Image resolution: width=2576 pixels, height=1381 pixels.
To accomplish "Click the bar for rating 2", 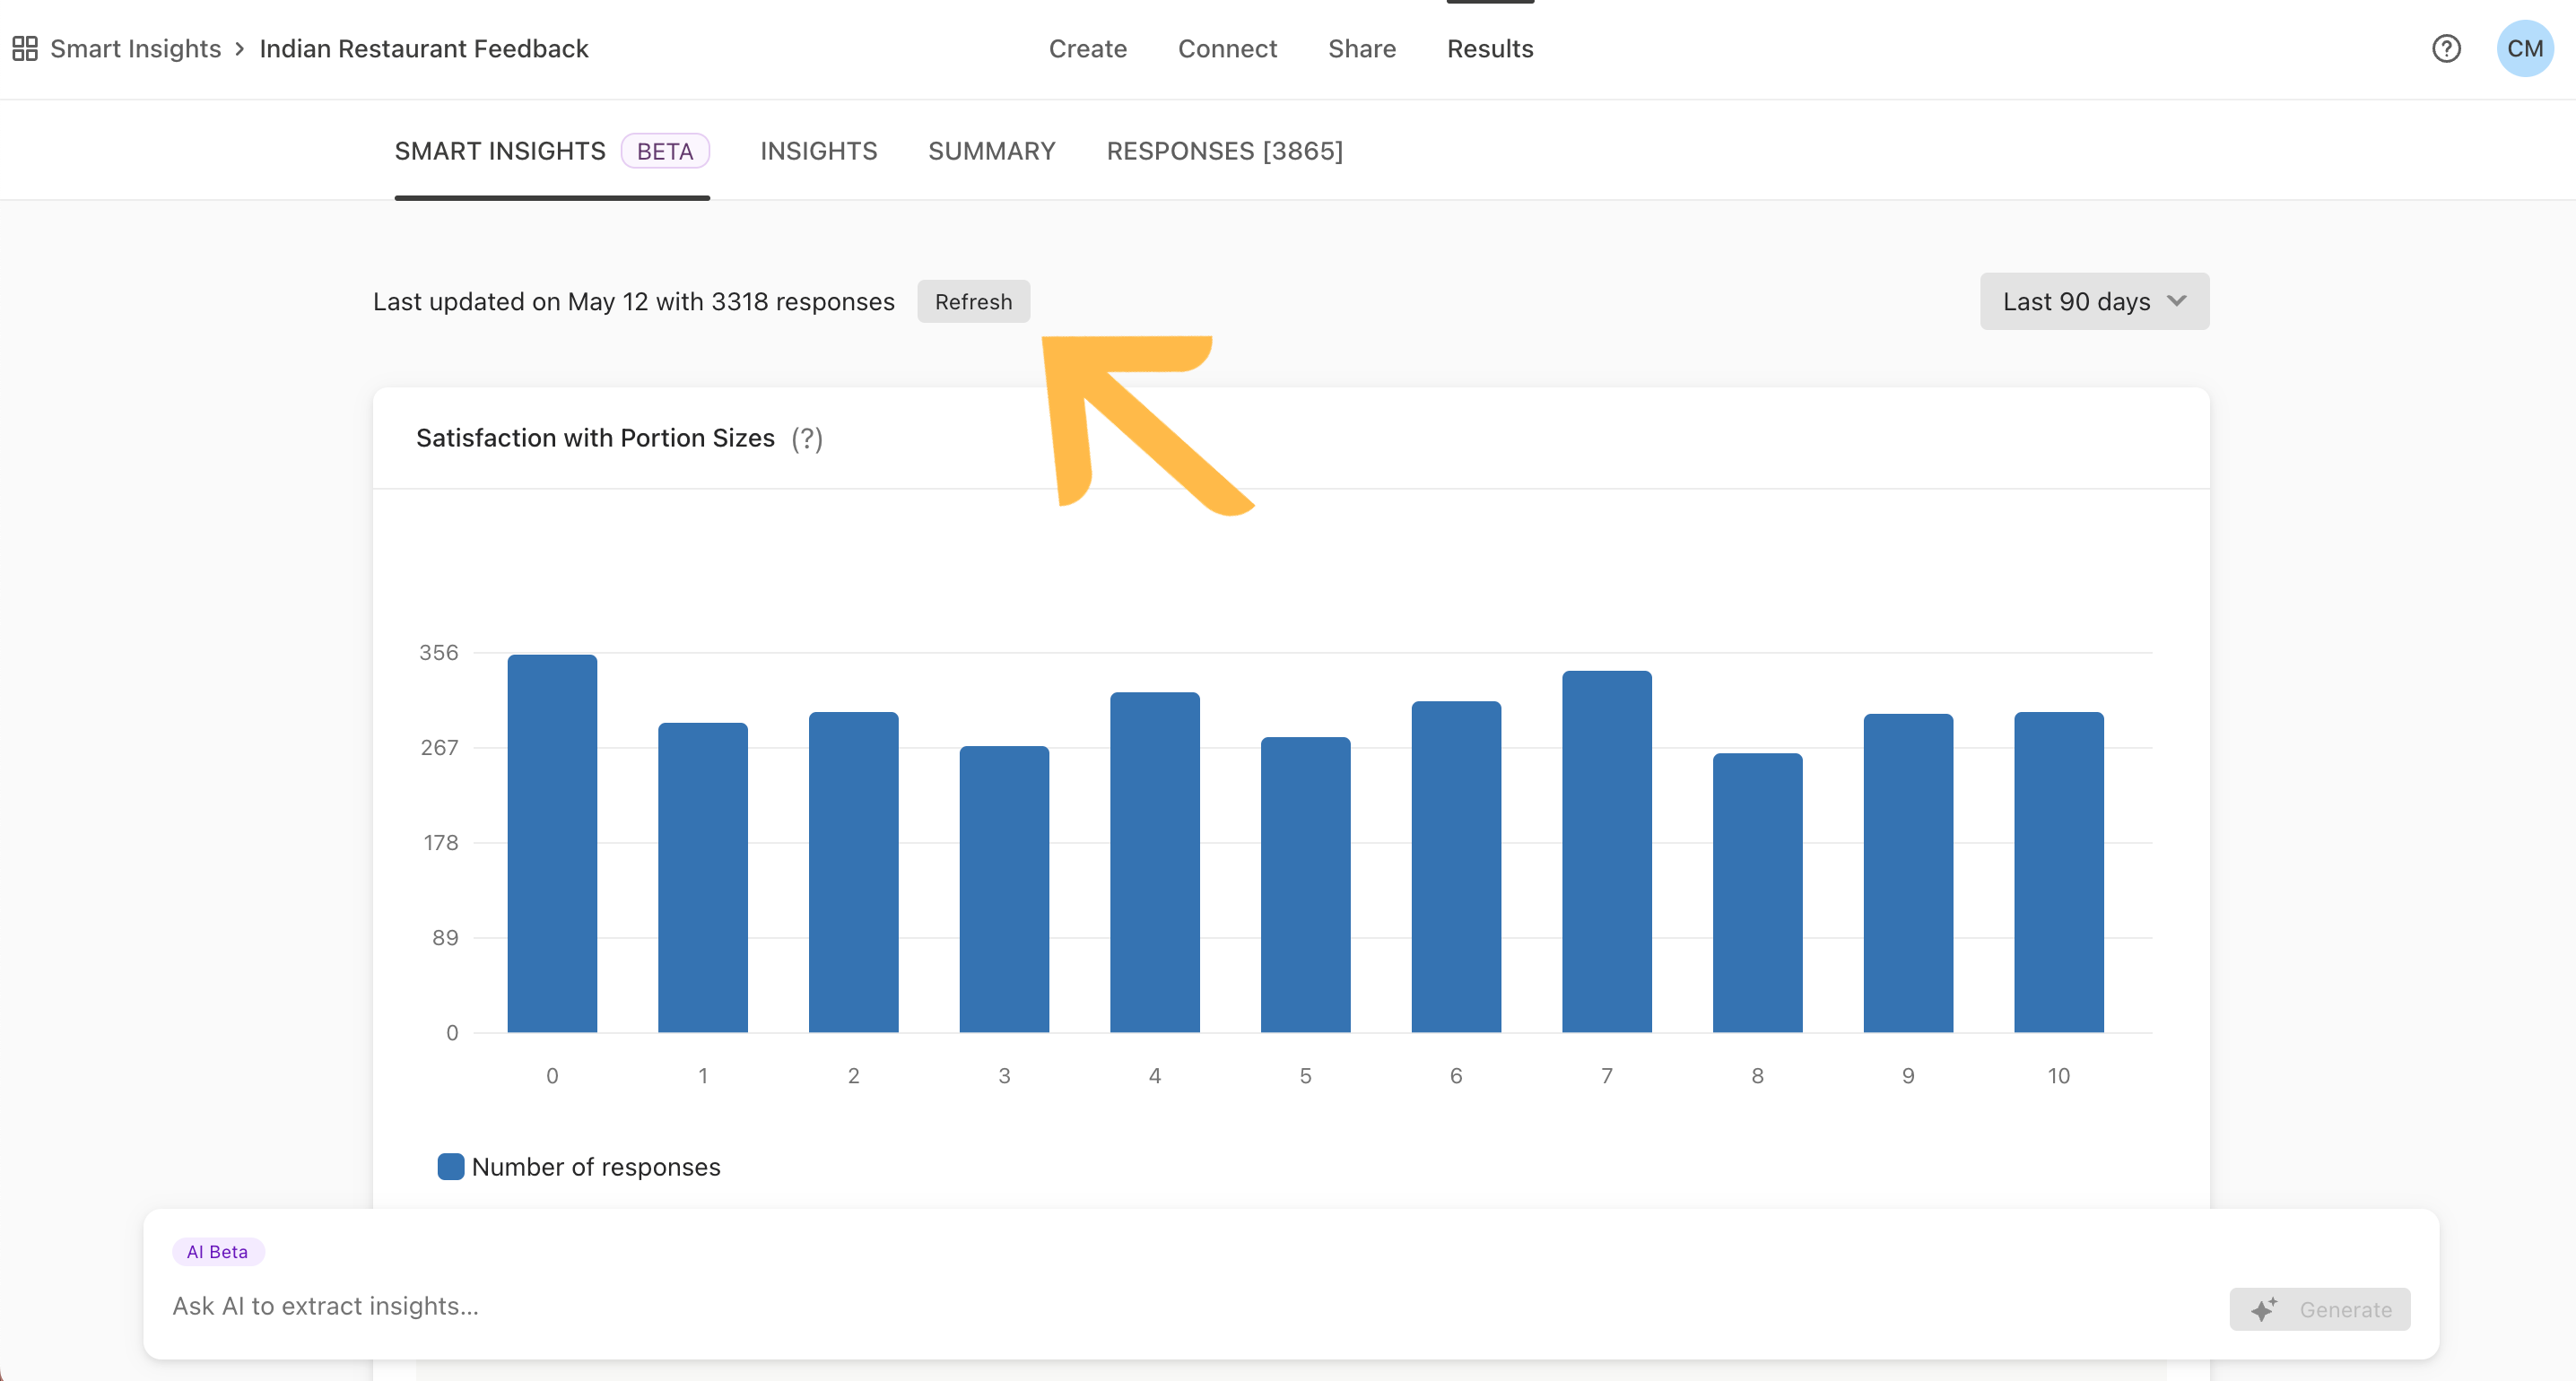I will point(854,872).
